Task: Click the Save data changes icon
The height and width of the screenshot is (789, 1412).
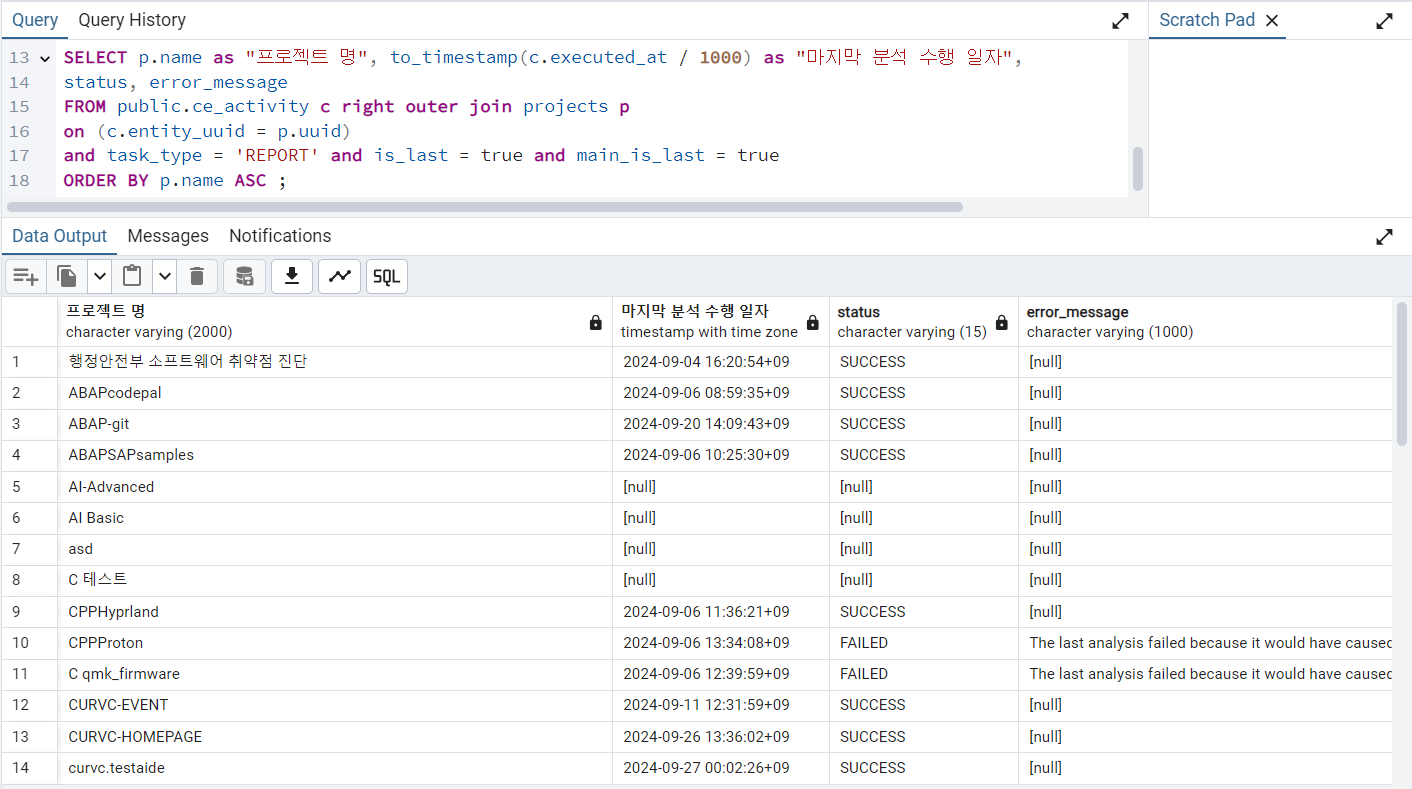Action: pos(244,277)
